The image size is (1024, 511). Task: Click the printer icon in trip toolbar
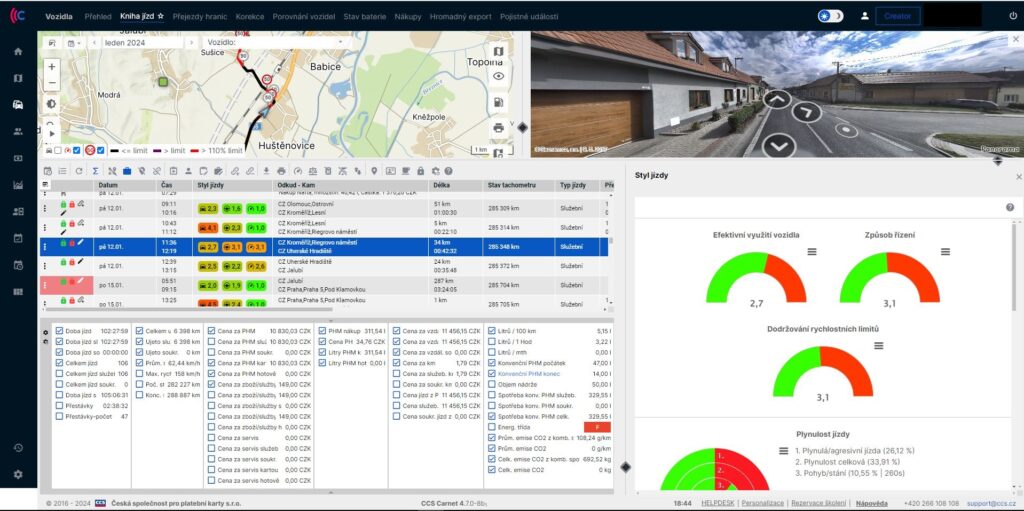coord(281,171)
